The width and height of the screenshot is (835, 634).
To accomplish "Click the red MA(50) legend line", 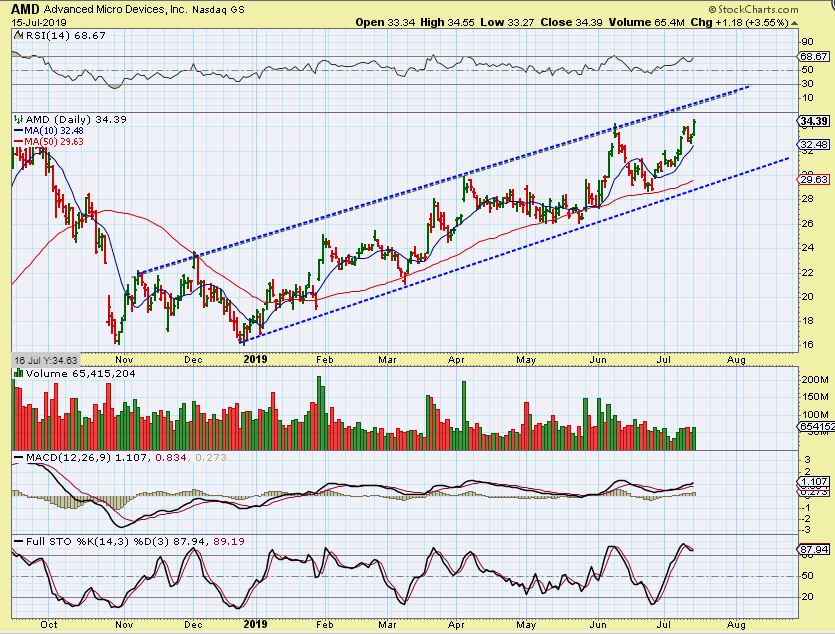I will pos(18,142).
